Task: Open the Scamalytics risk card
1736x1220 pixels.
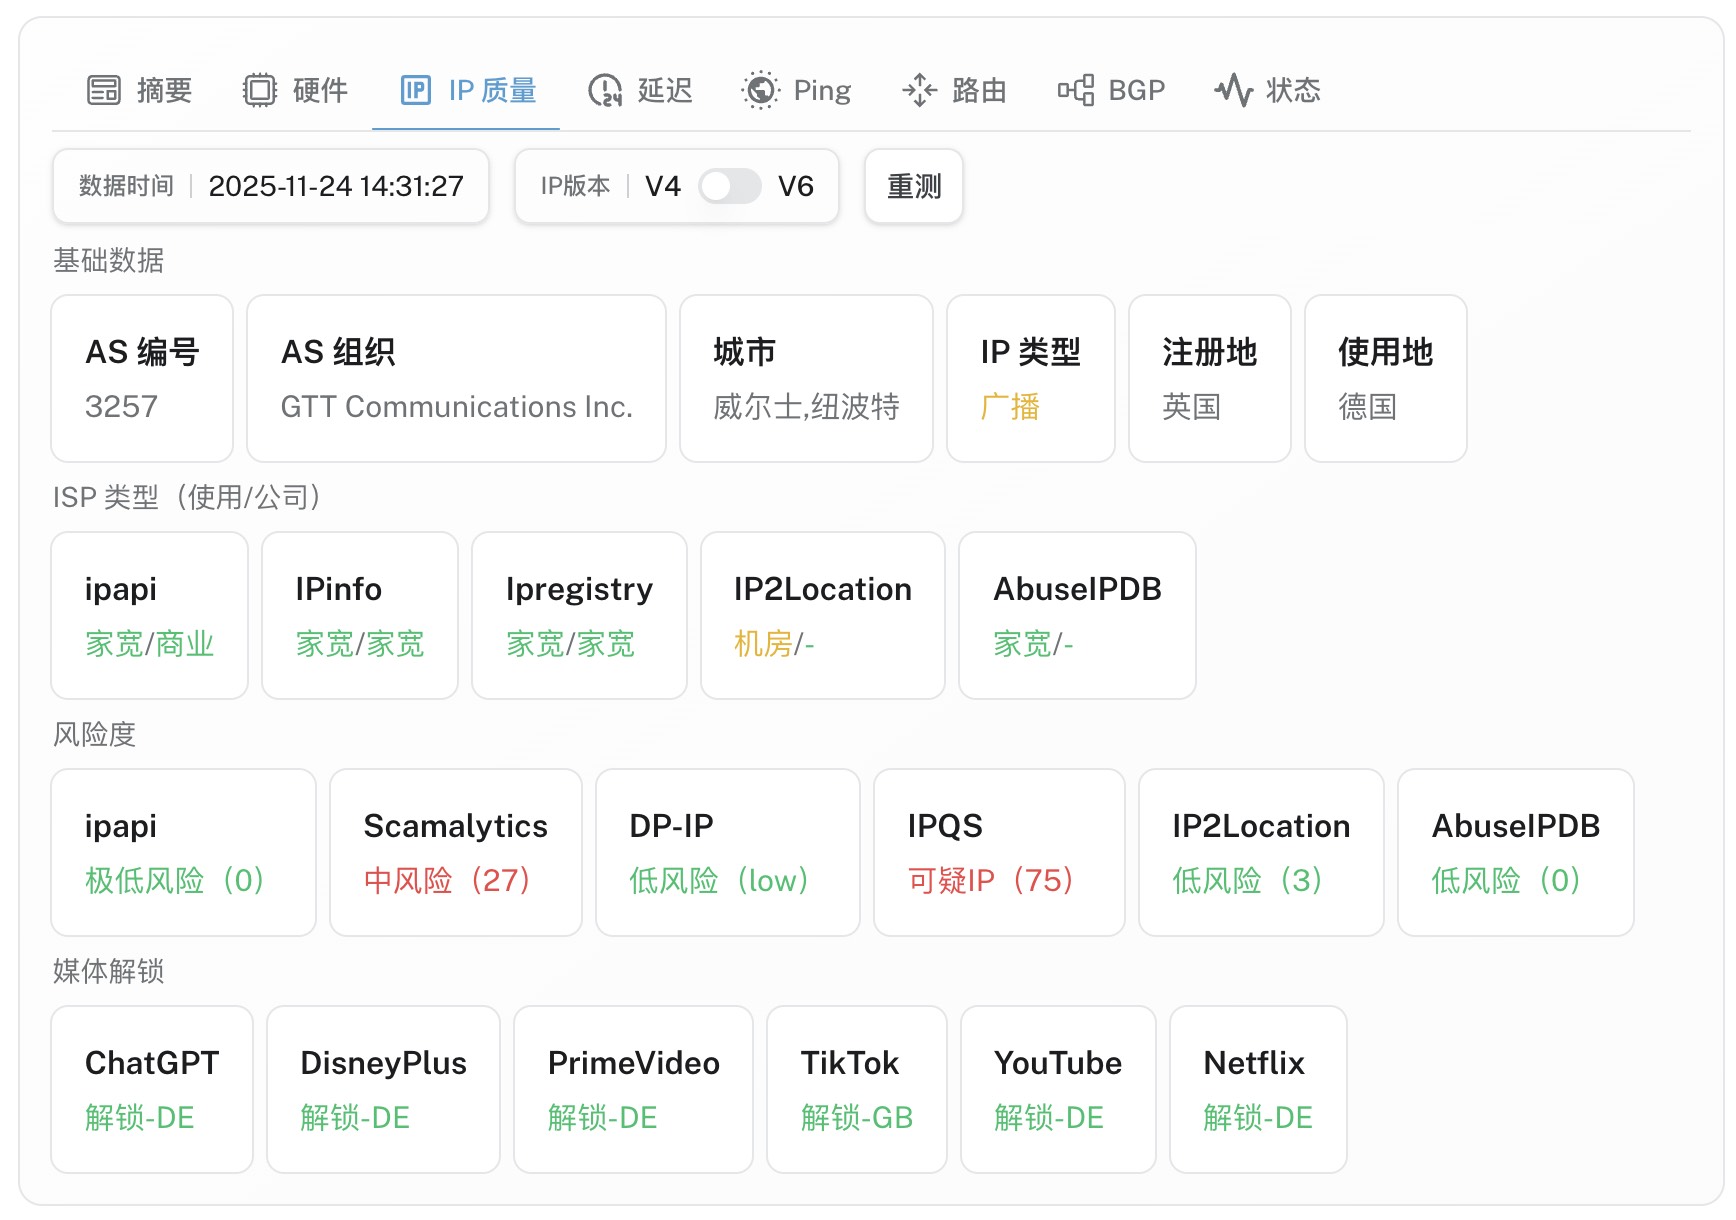Action: pos(455,852)
